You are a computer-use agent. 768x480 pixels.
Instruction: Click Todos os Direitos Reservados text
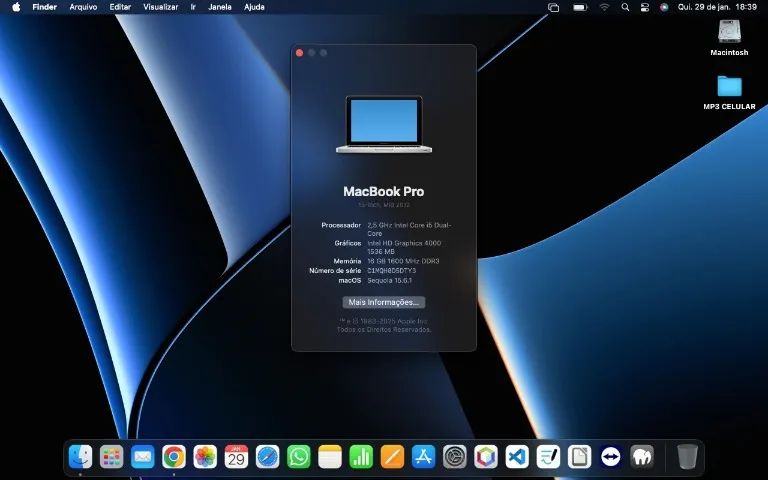(384, 330)
